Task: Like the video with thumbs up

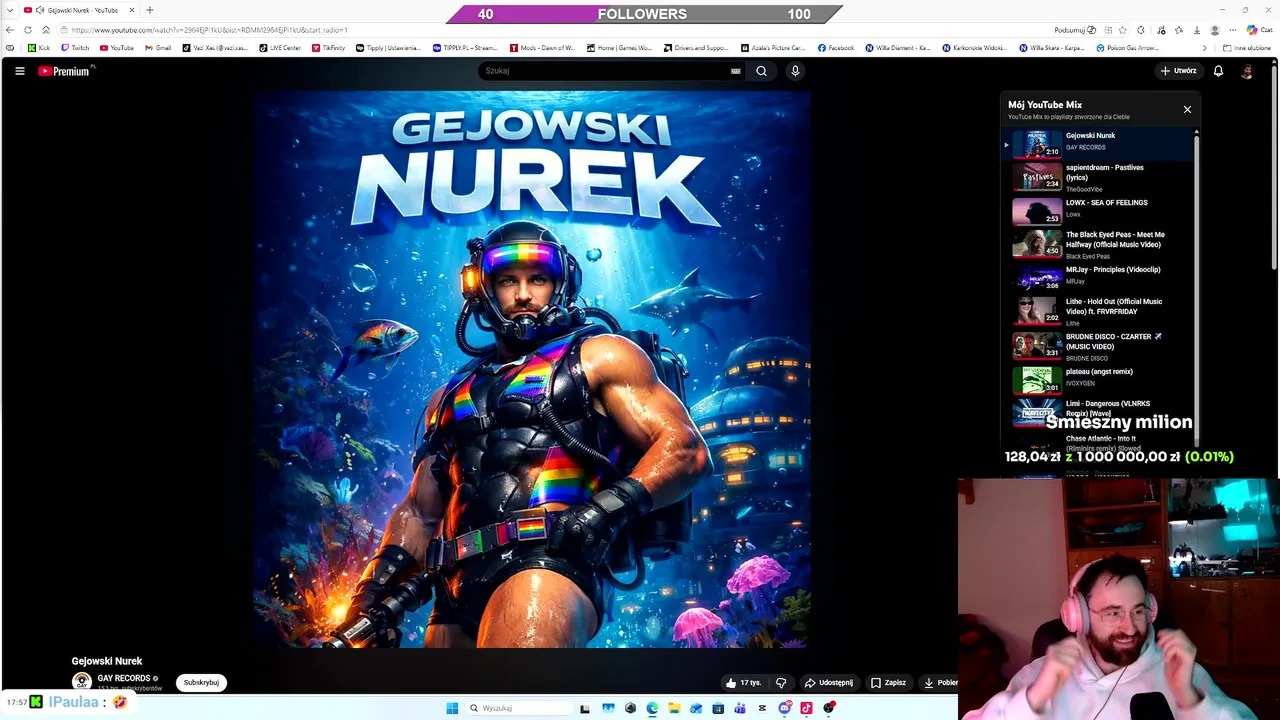Action: click(744, 683)
